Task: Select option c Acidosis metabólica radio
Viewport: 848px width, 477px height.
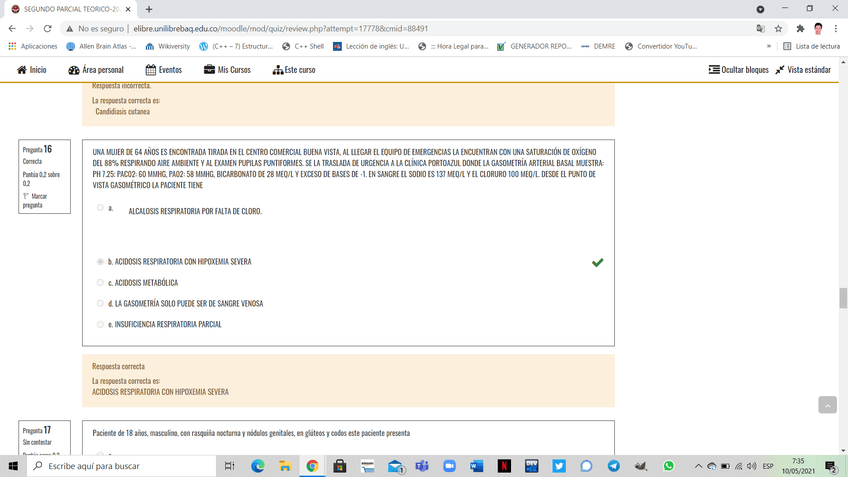Action: [x=100, y=283]
